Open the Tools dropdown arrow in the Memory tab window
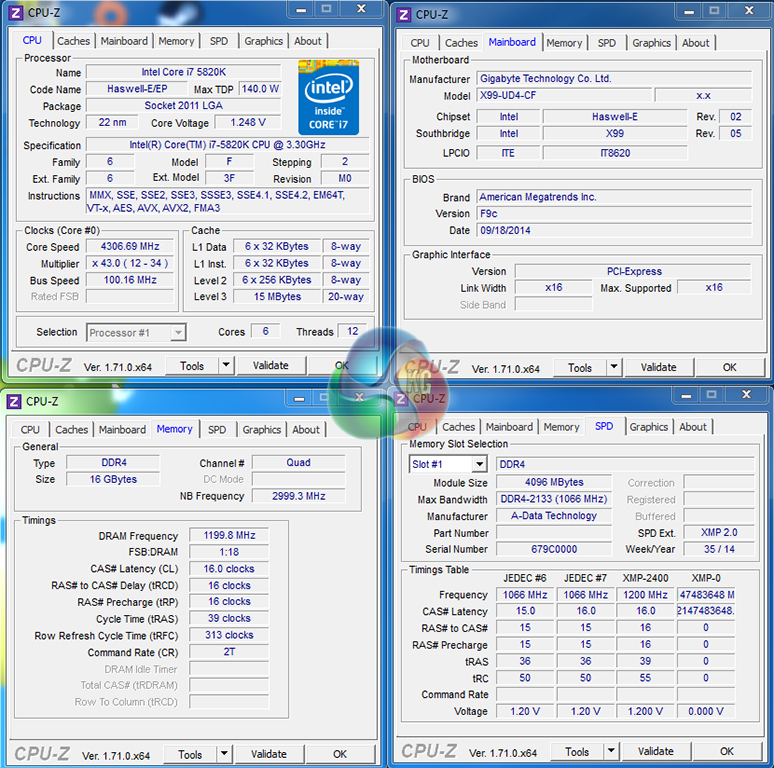The width and height of the screenshot is (774, 768). coord(223,755)
